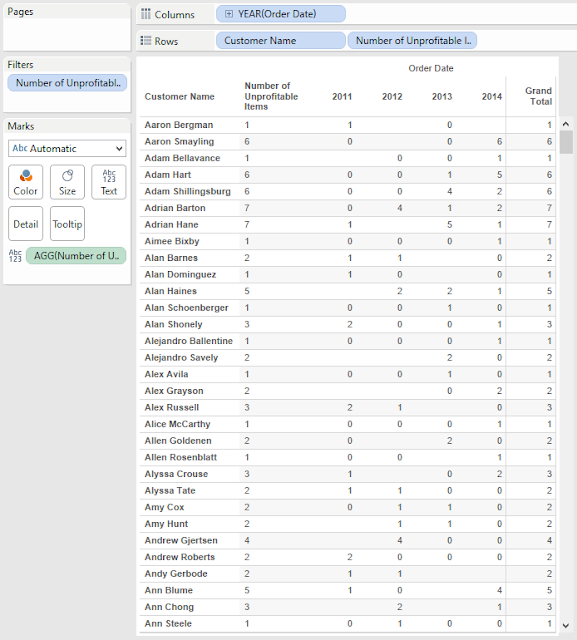Open the Tooltip marks card
This screenshot has height=640, width=577.
tap(67, 224)
